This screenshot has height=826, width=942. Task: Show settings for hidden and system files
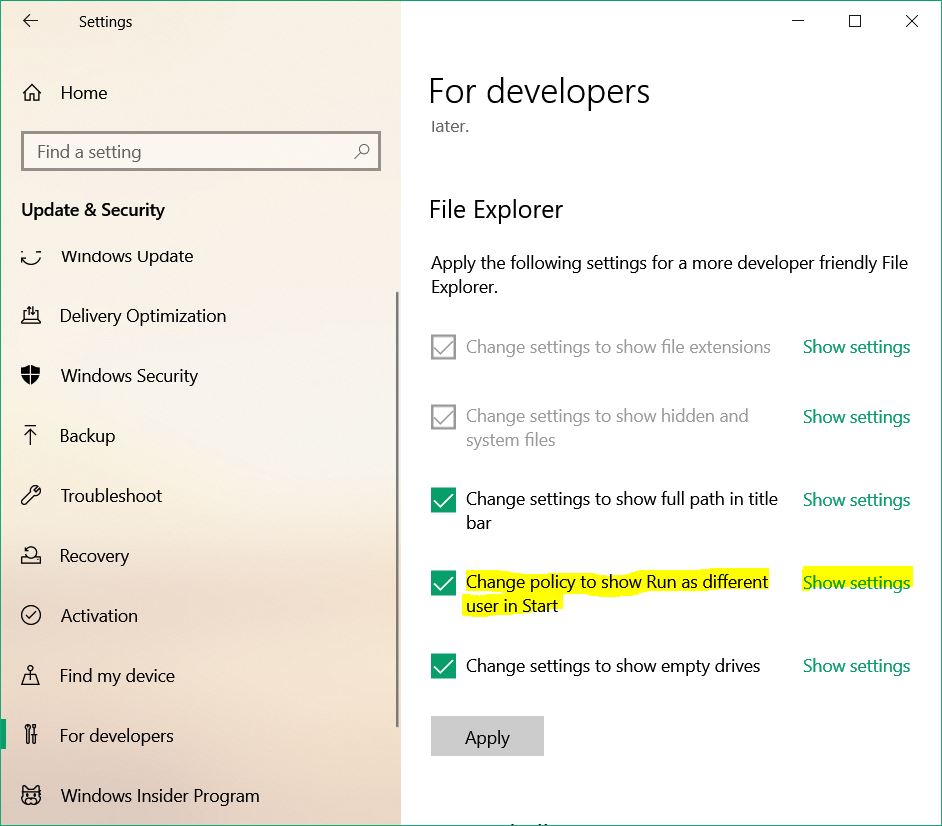click(x=856, y=417)
